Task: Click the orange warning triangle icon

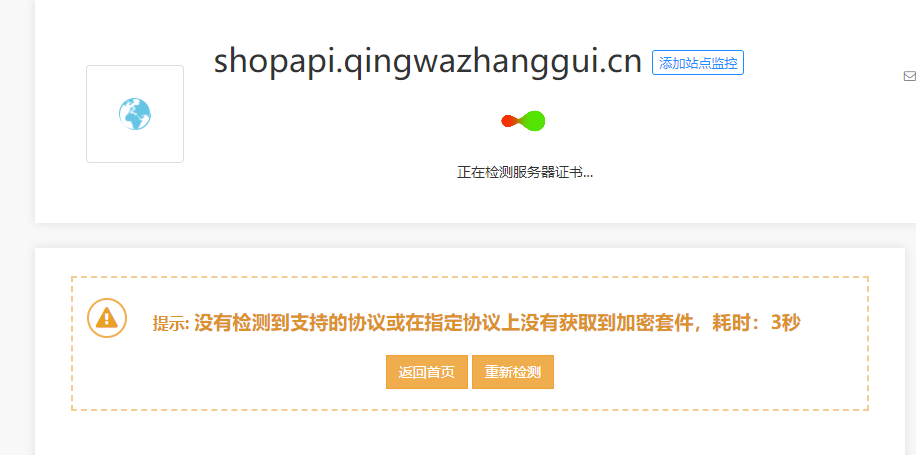Action: [x=107, y=318]
